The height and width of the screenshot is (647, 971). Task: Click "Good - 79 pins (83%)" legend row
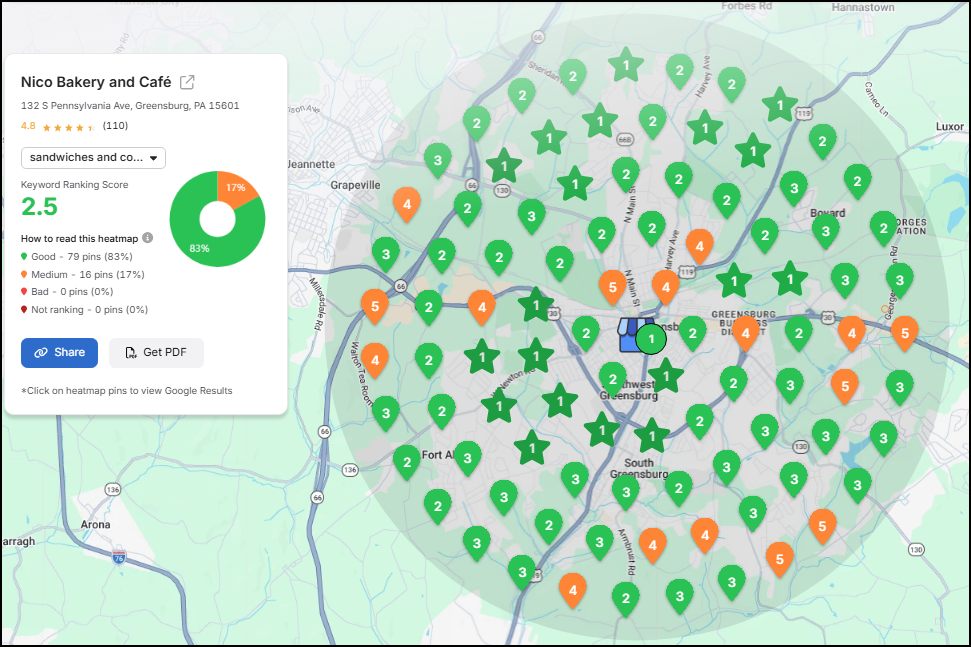coord(77,256)
